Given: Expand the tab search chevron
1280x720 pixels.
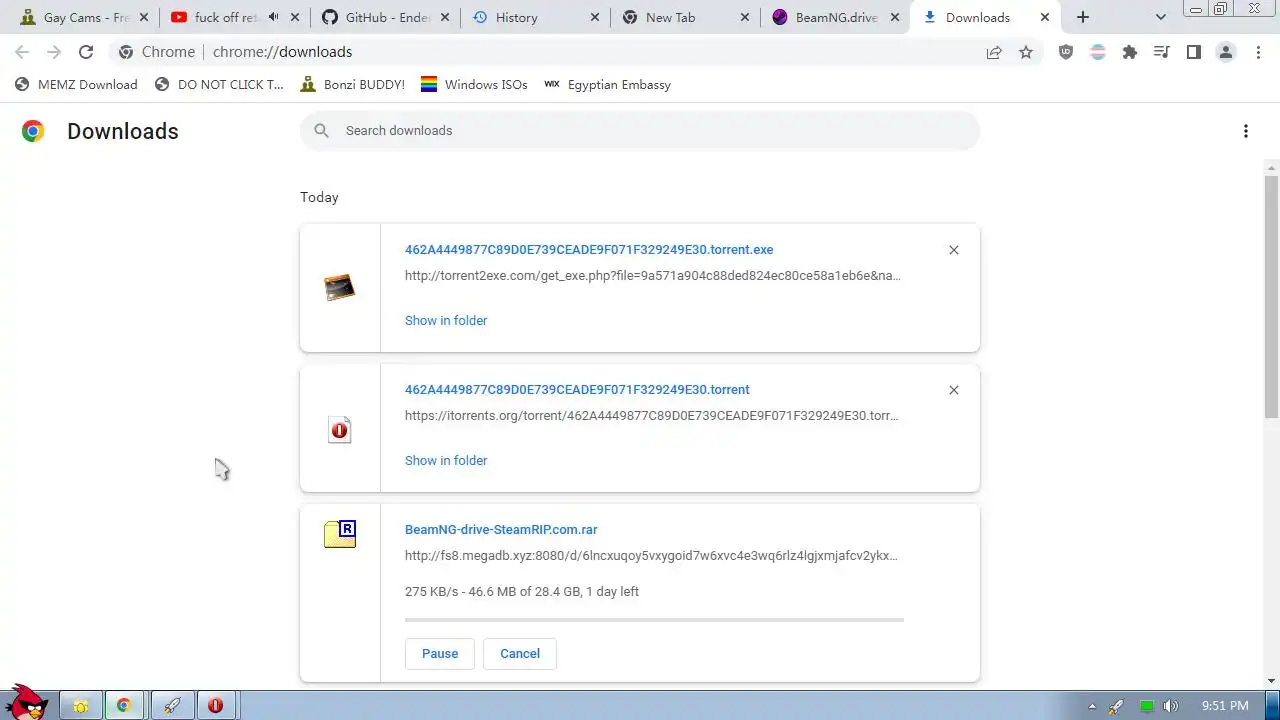Looking at the screenshot, I should pyautogui.click(x=1161, y=17).
